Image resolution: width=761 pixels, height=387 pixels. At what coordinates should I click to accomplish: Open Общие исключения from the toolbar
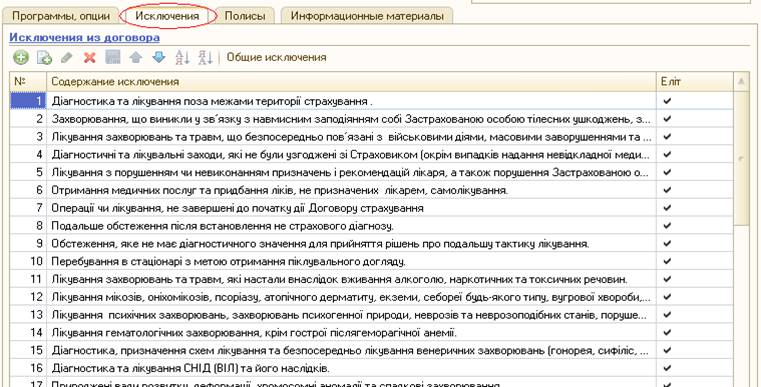click(276, 57)
